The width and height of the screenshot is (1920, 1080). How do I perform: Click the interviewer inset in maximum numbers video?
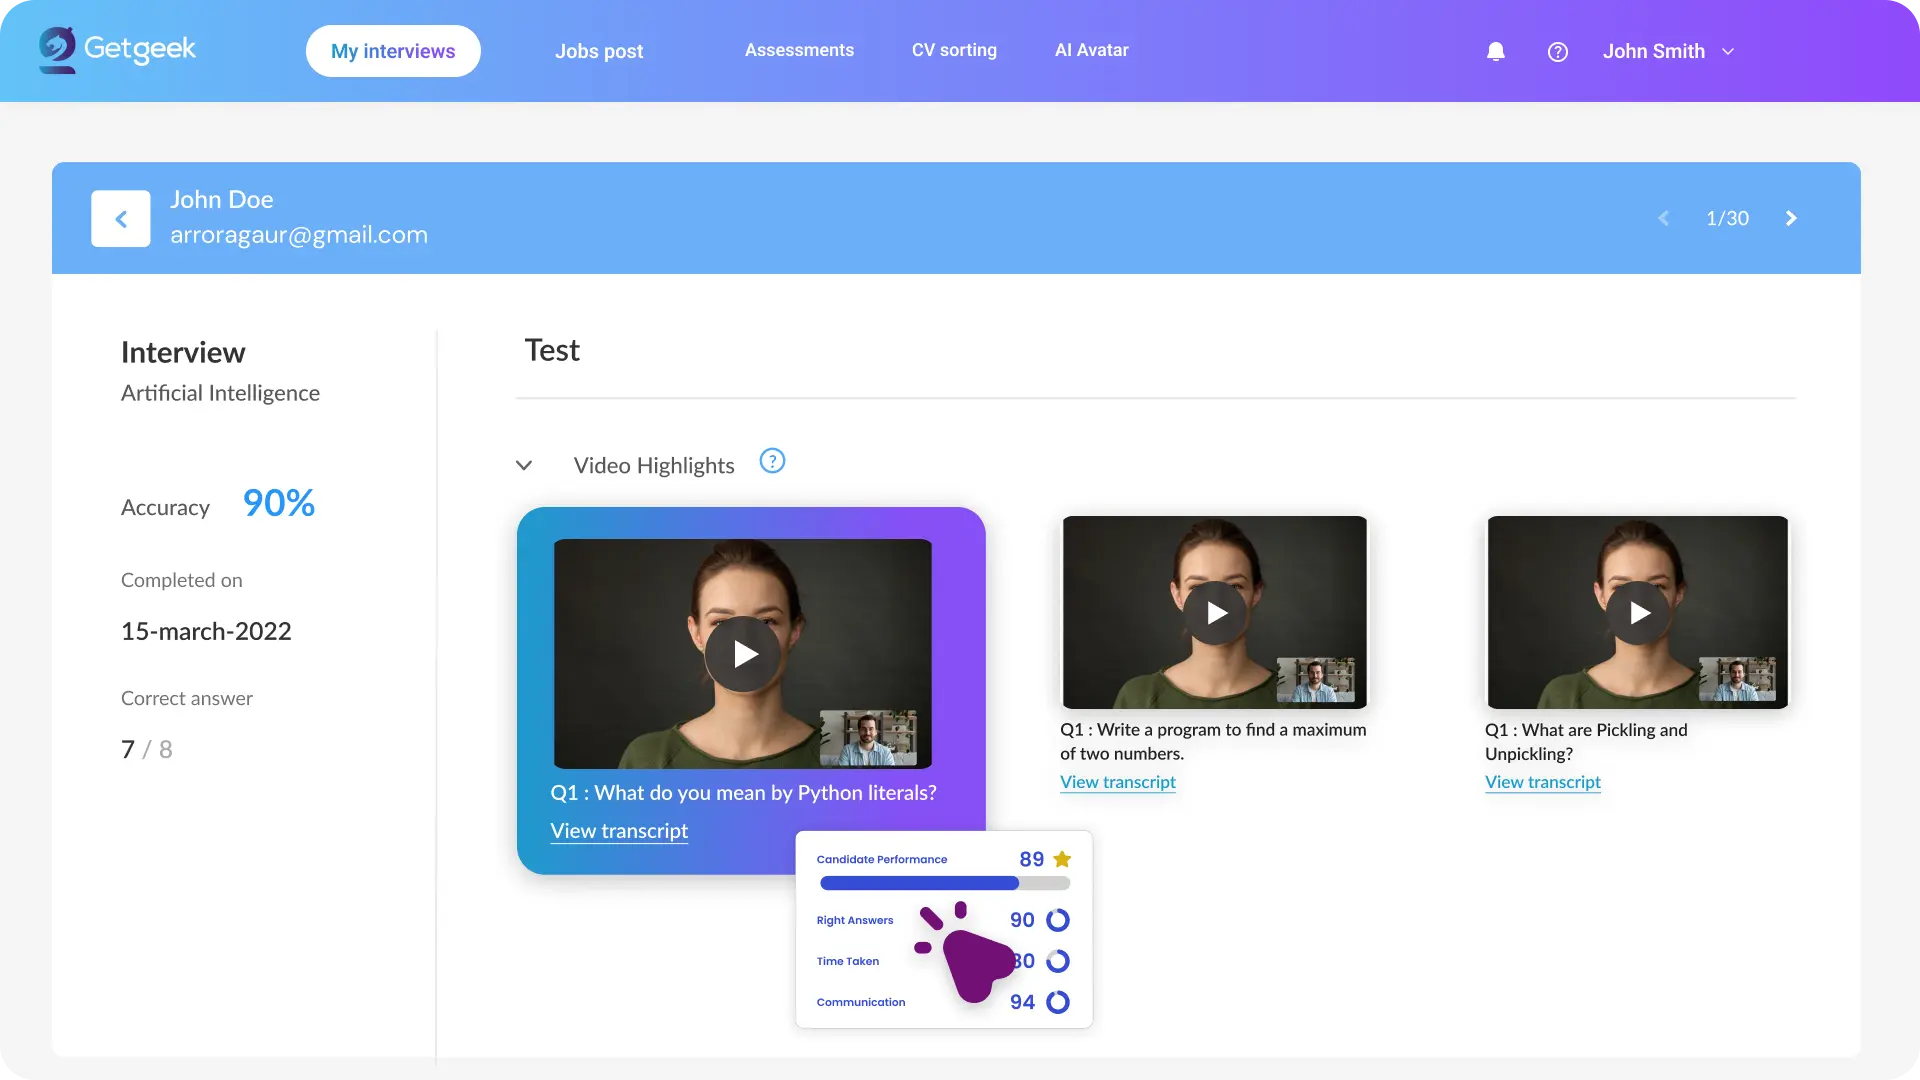click(1316, 680)
